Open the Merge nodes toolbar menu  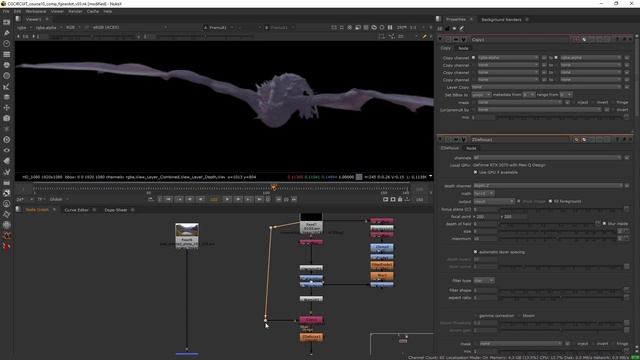click(7, 97)
